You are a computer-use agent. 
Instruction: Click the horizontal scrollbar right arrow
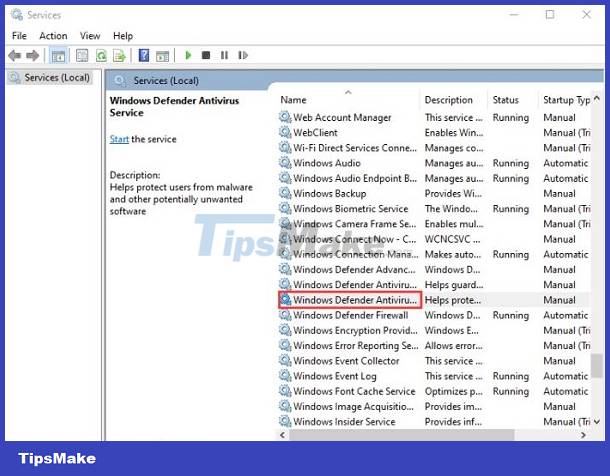(583, 435)
